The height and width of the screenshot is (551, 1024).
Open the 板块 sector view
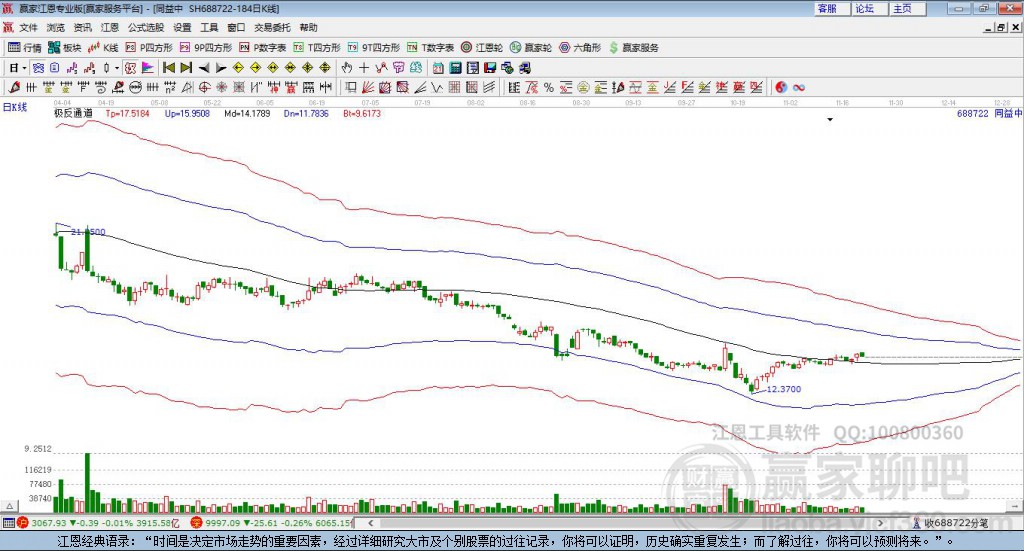64,48
